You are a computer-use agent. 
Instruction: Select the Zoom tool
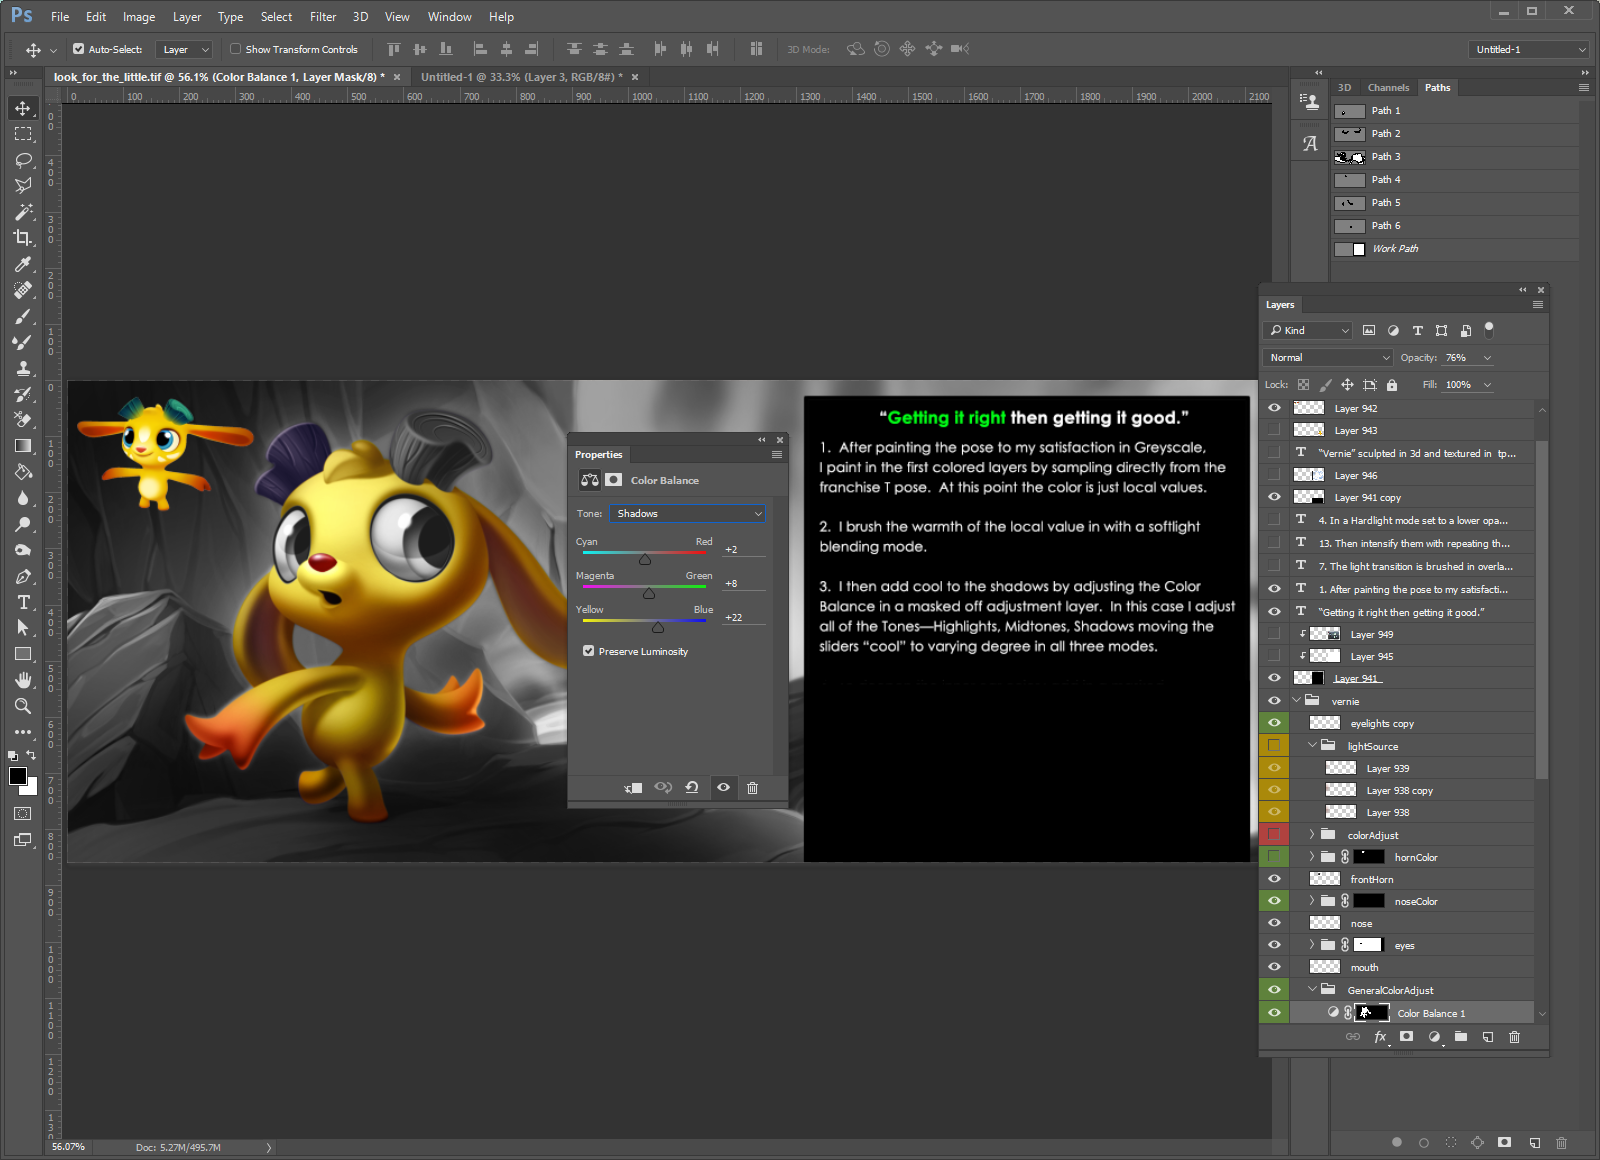[x=23, y=706]
